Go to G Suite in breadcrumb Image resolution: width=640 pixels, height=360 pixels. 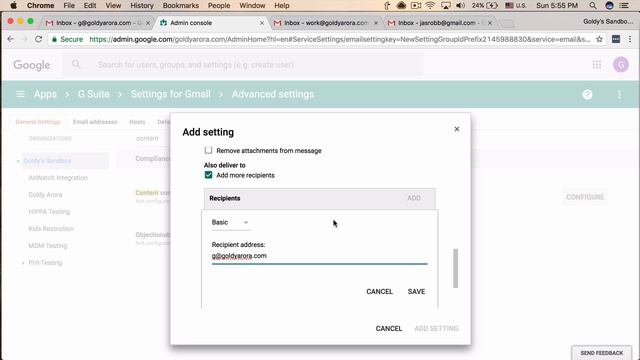[93, 94]
